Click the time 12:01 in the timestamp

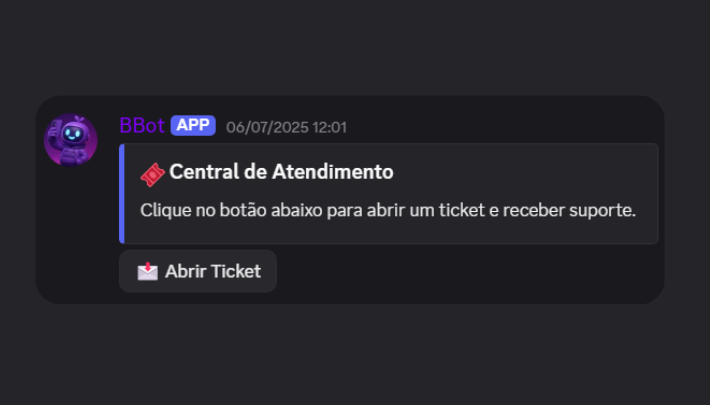330,127
